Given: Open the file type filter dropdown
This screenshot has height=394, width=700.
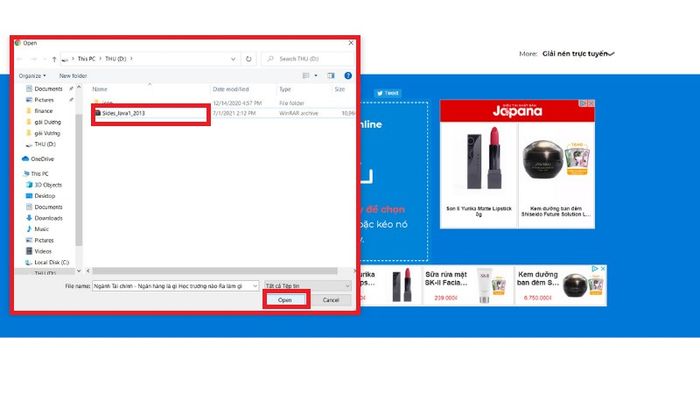Looking at the screenshot, I should coord(308,286).
